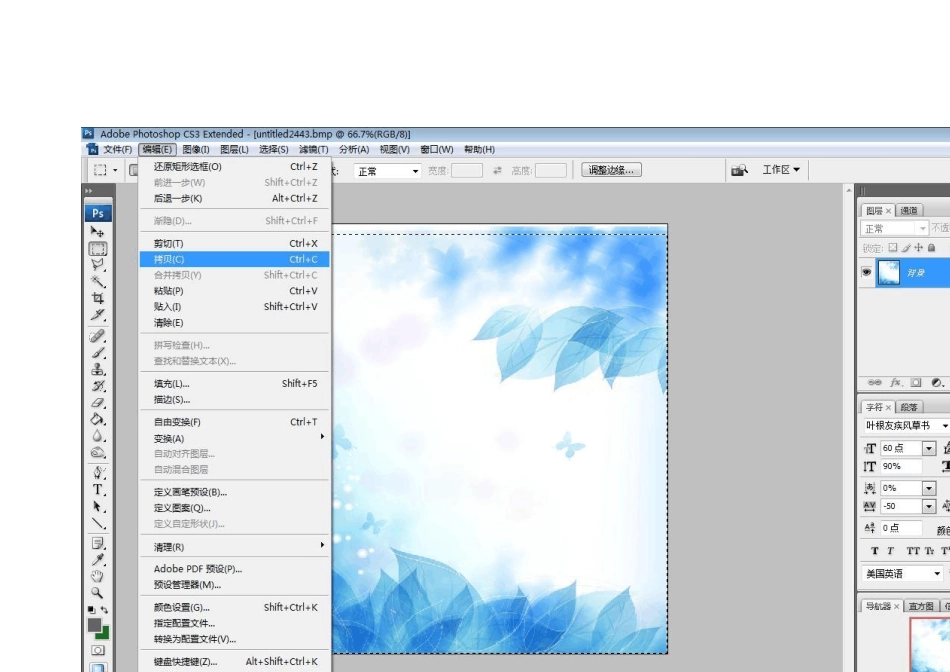Open layer blend mode 正常 dropdown
950x672 pixels.
894,228
